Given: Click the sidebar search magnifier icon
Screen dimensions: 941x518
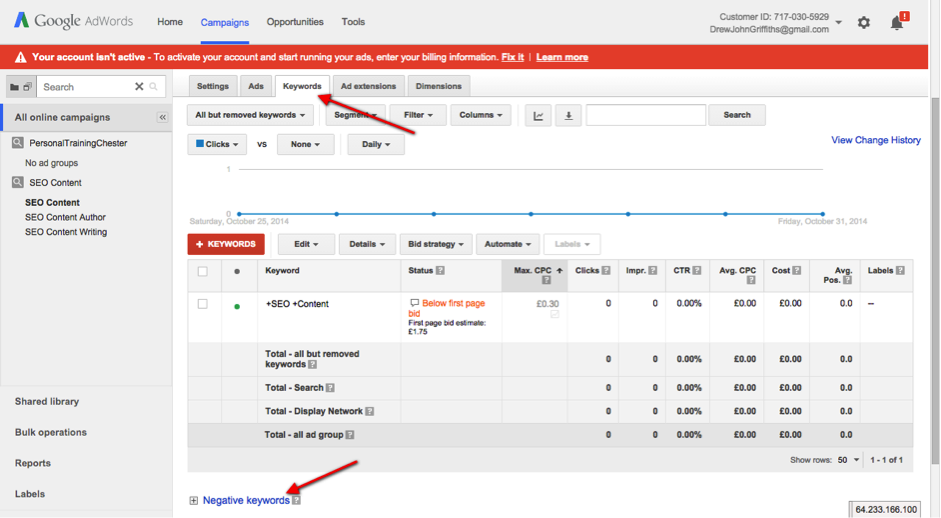Looking at the screenshot, I should (154, 86).
